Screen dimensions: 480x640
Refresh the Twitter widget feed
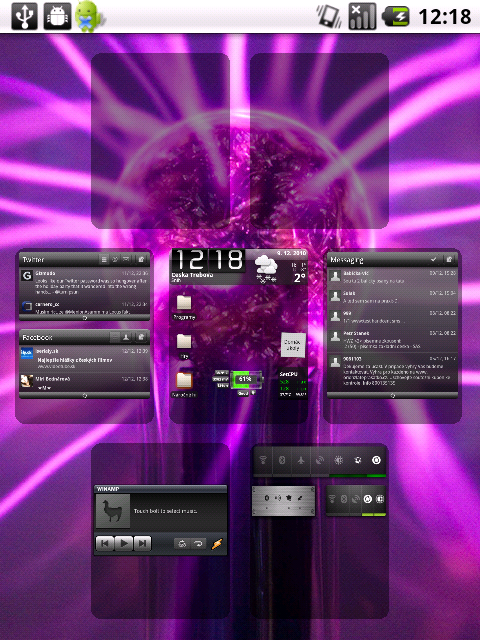coord(84,317)
